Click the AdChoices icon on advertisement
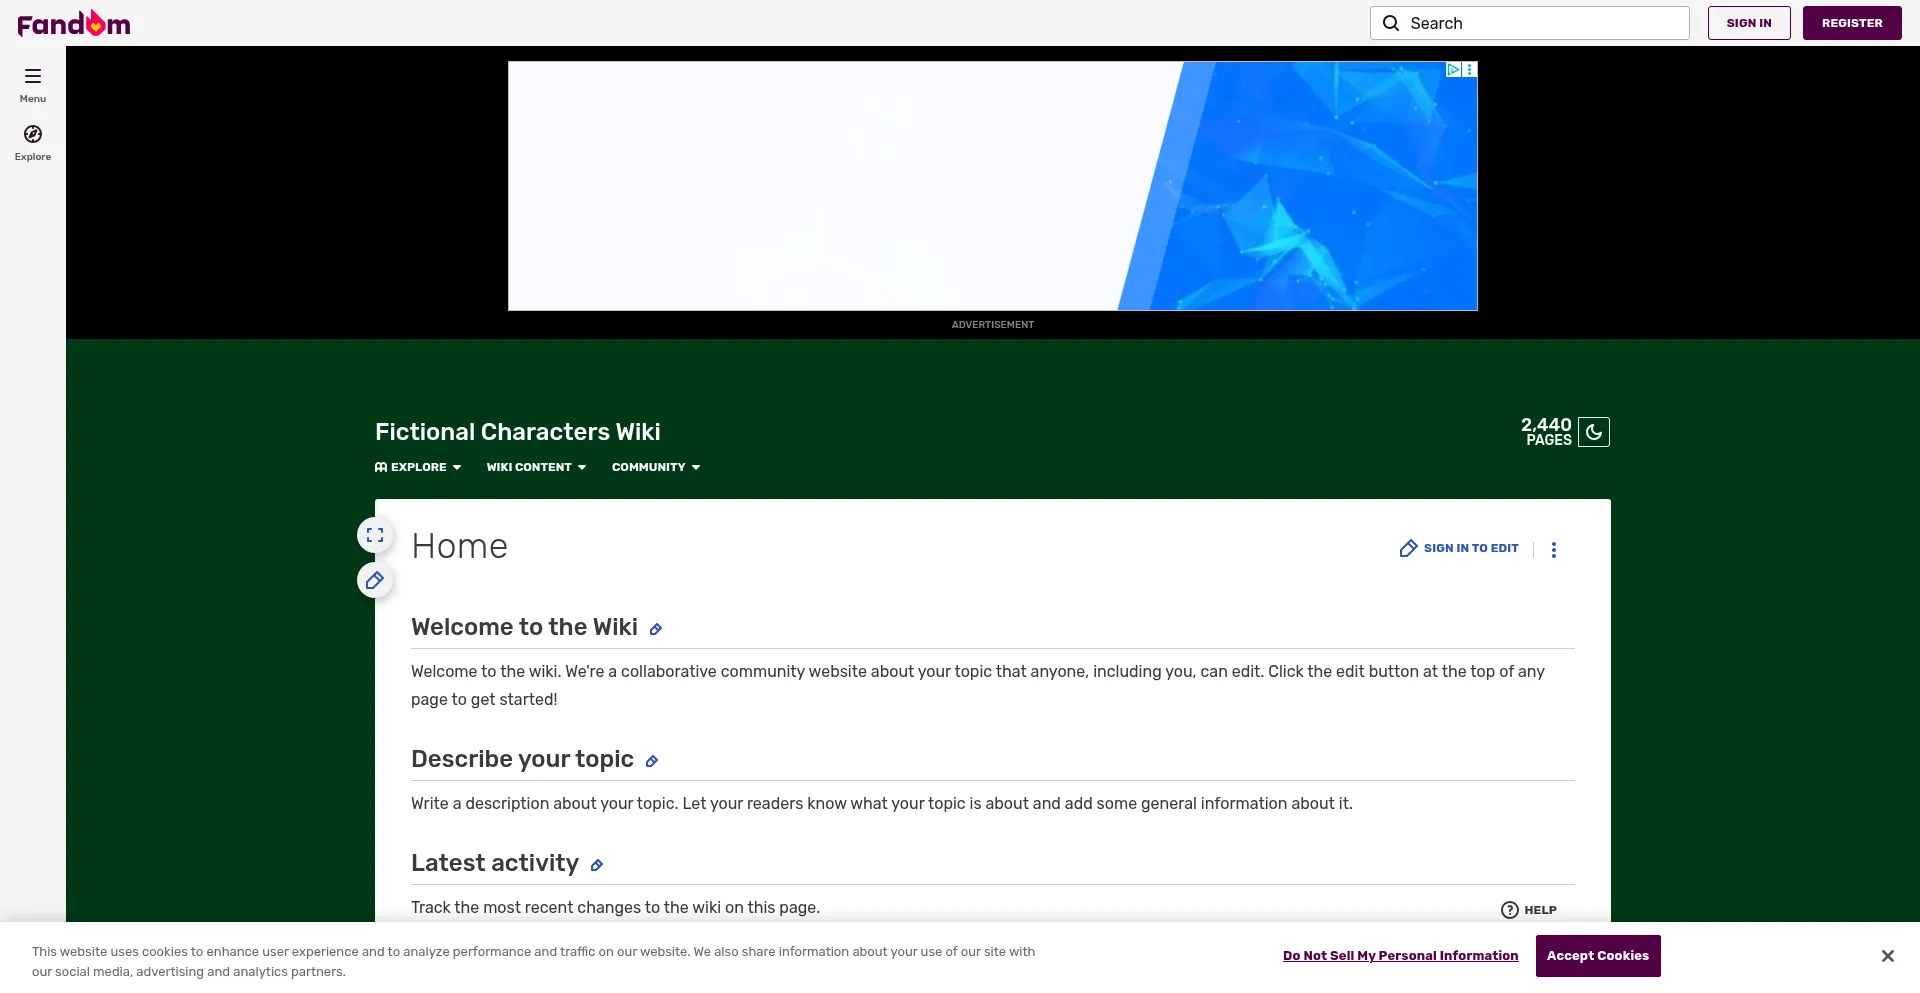The width and height of the screenshot is (1920, 993). pyautogui.click(x=1454, y=70)
